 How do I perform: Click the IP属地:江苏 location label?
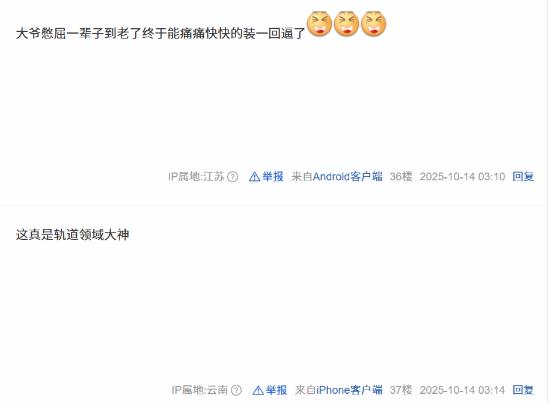pos(196,176)
